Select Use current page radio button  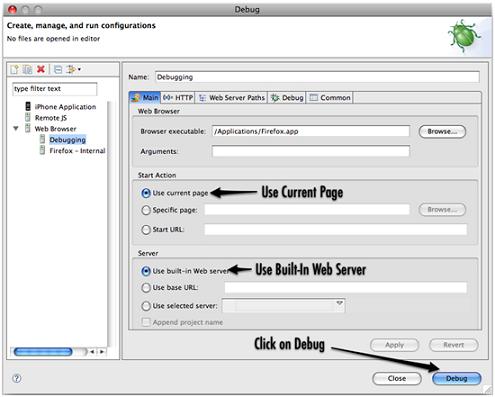[x=146, y=193]
